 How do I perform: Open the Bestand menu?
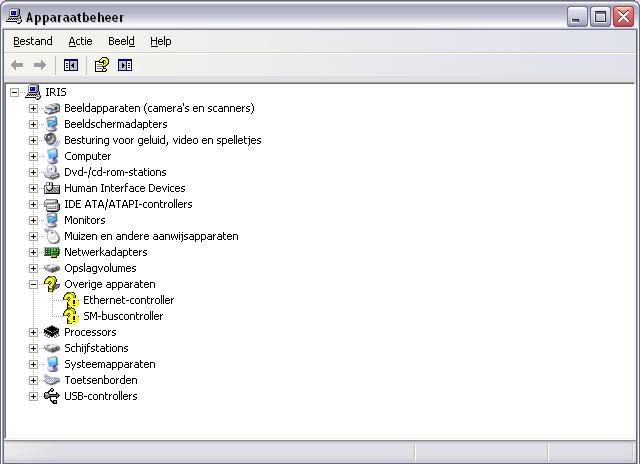(33, 41)
